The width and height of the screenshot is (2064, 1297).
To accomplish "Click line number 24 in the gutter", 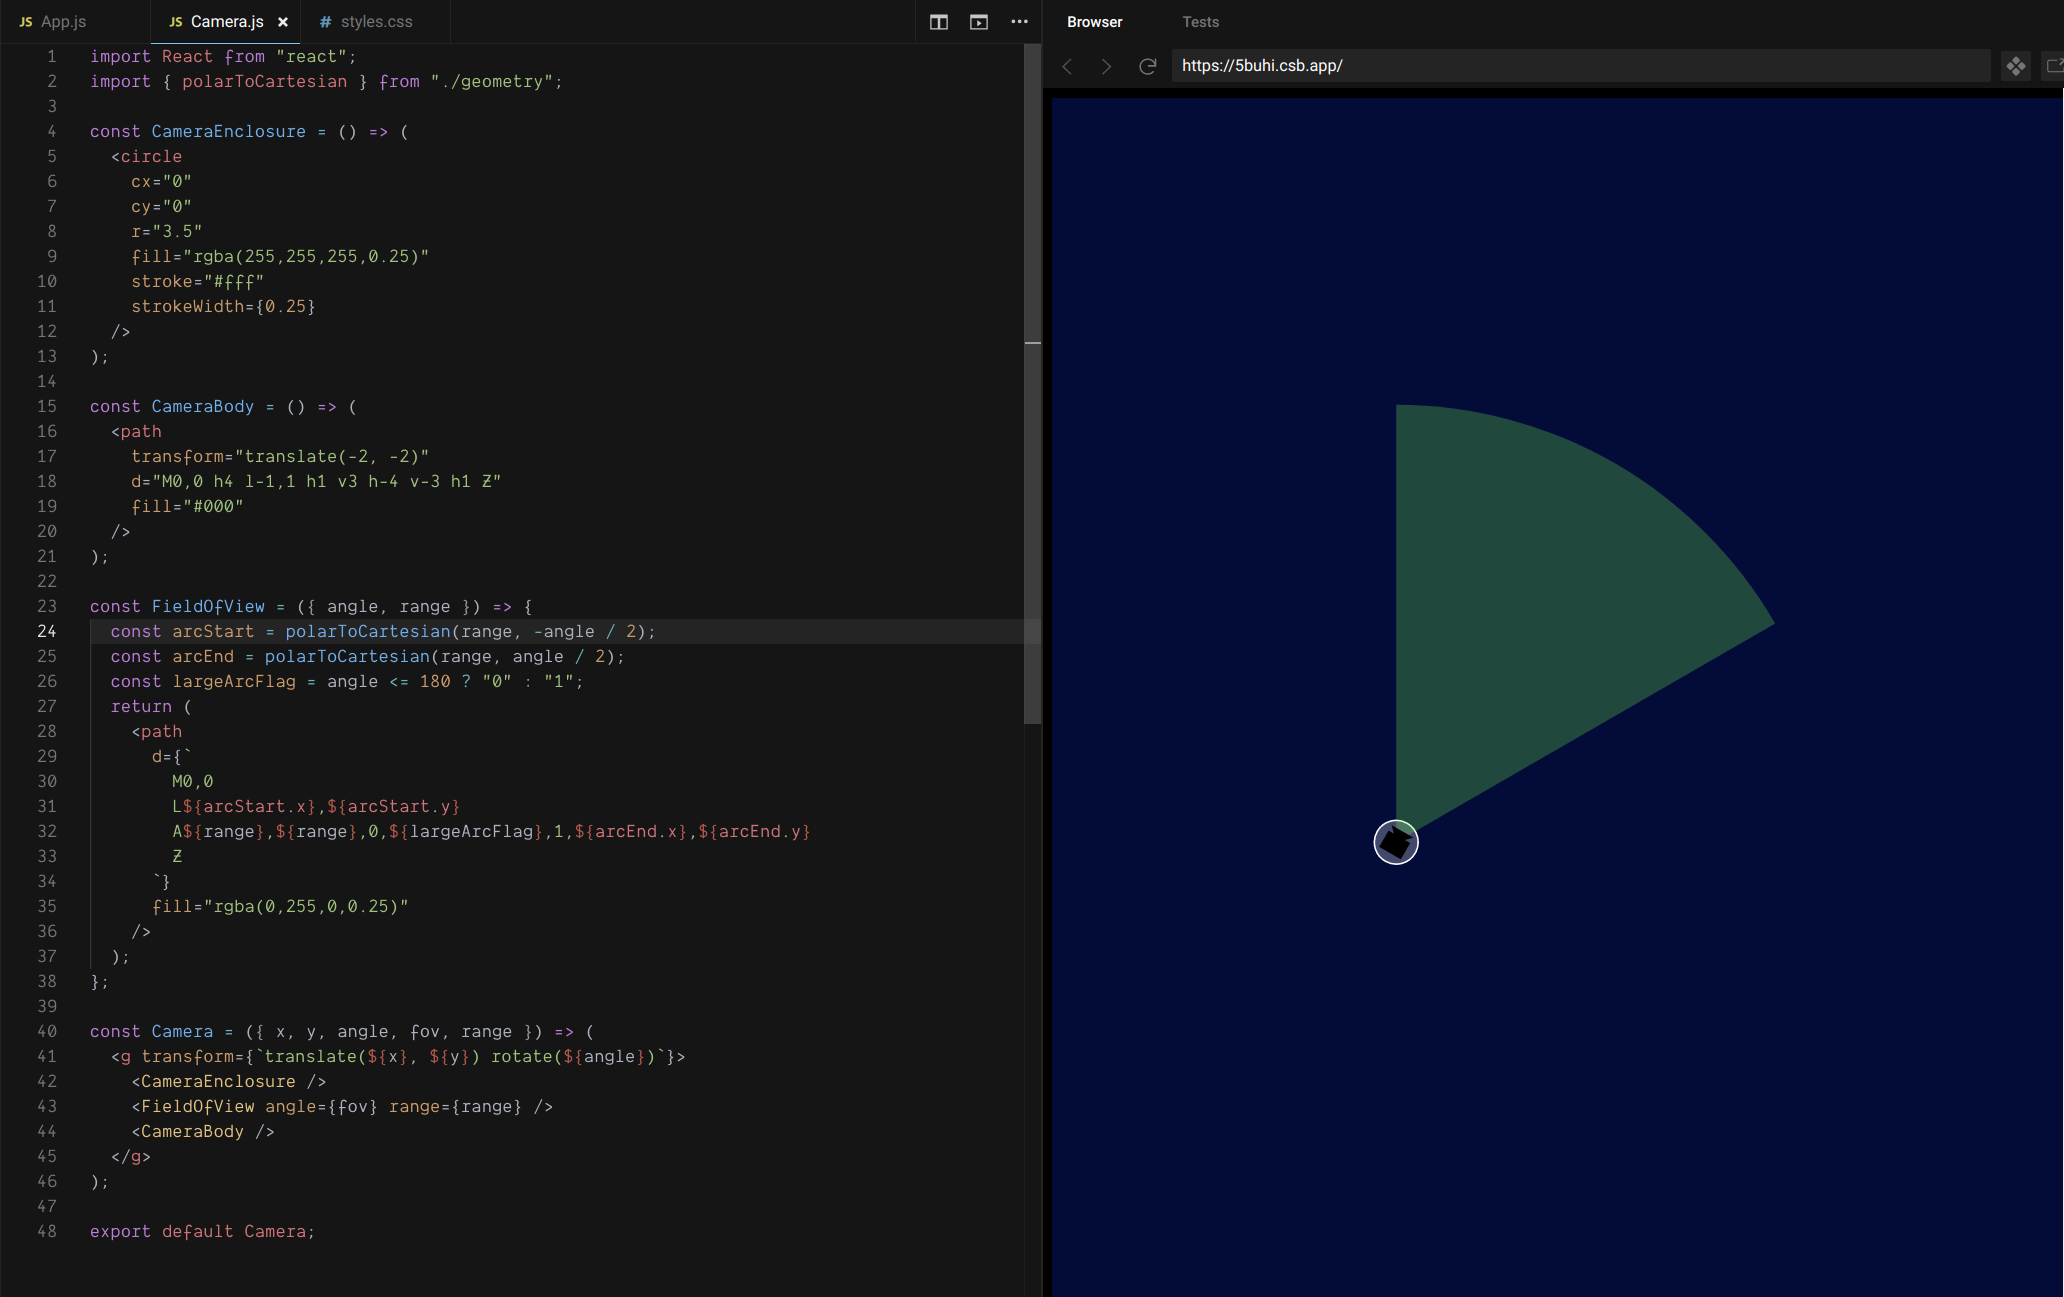I will click(47, 631).
